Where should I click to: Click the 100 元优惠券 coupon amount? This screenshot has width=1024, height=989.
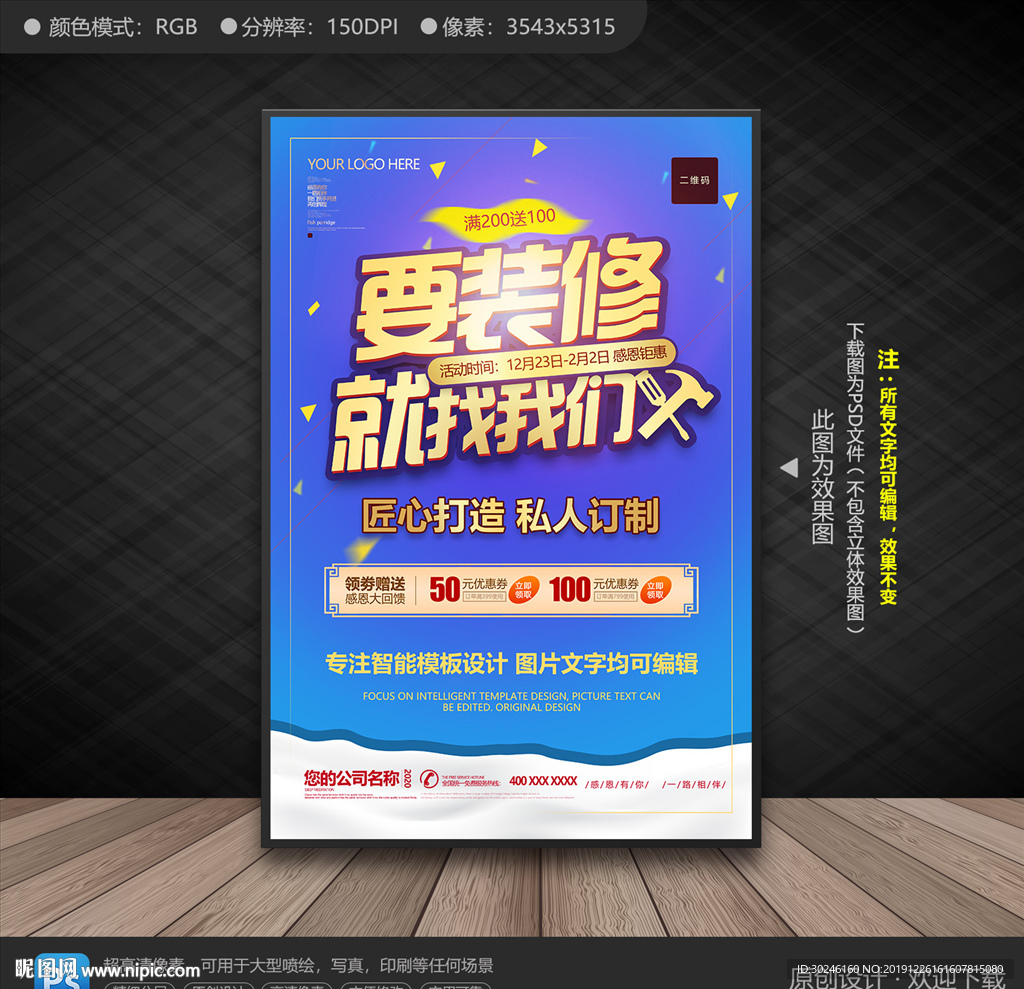pos(594,589)
